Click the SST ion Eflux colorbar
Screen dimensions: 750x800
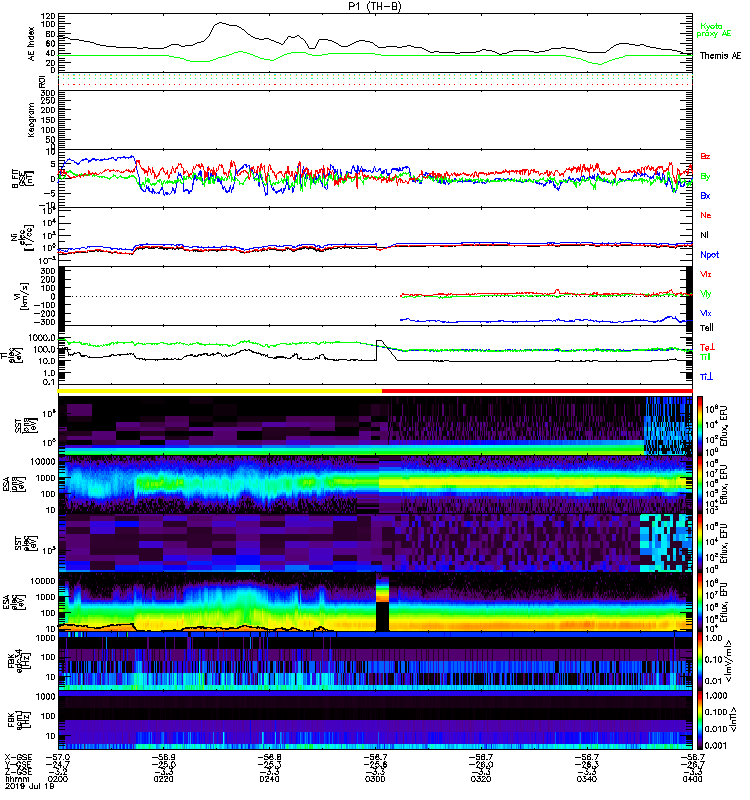tap(700, 426)
